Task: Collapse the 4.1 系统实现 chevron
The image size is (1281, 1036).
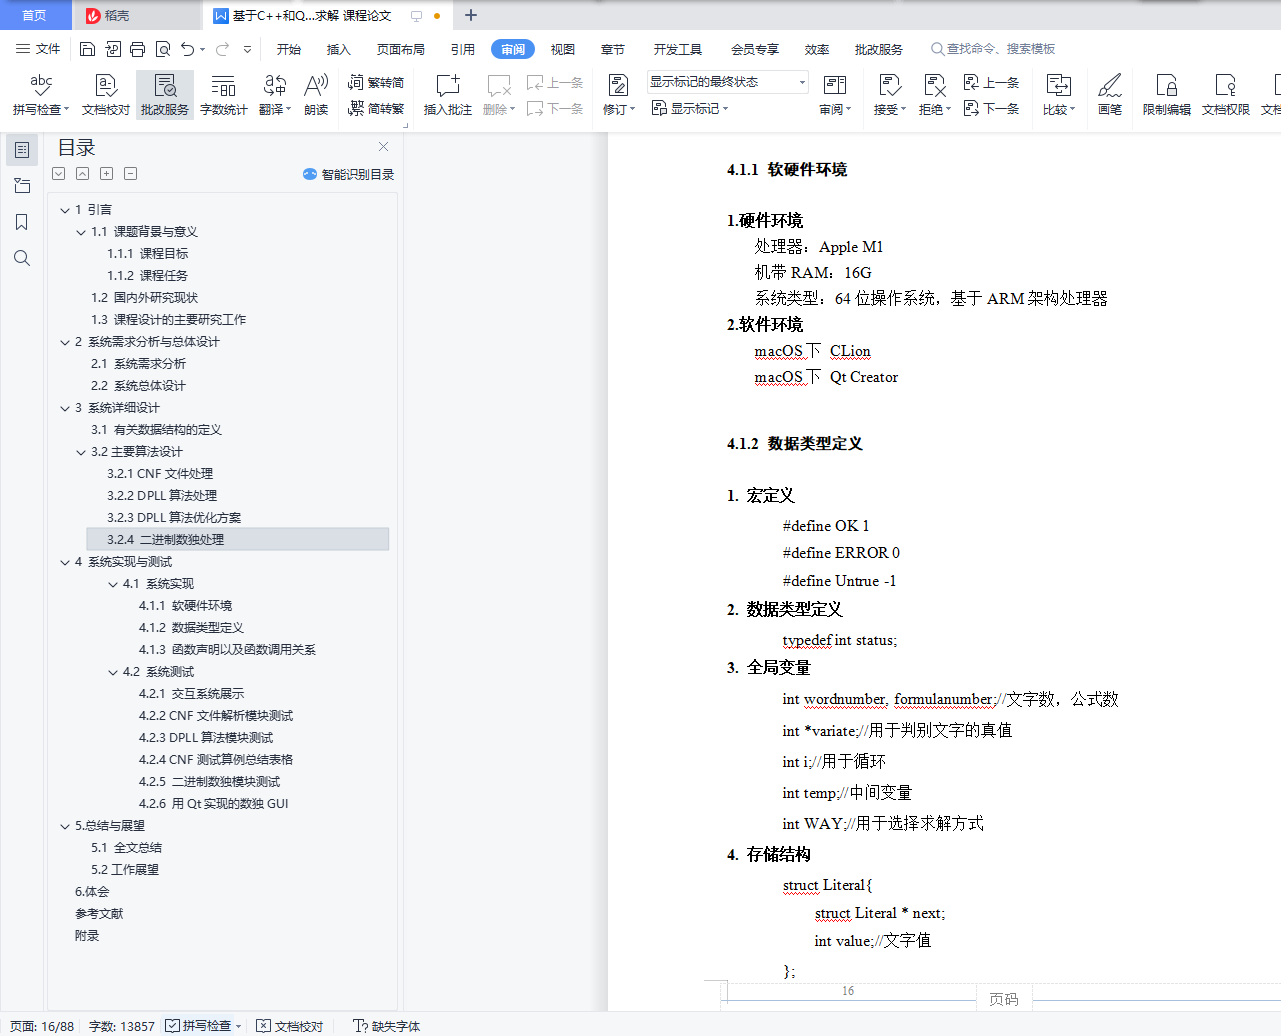Action: 113,584
